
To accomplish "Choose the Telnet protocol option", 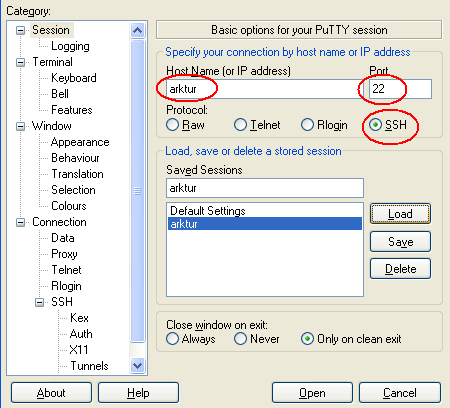I will (x=240, y=125).
